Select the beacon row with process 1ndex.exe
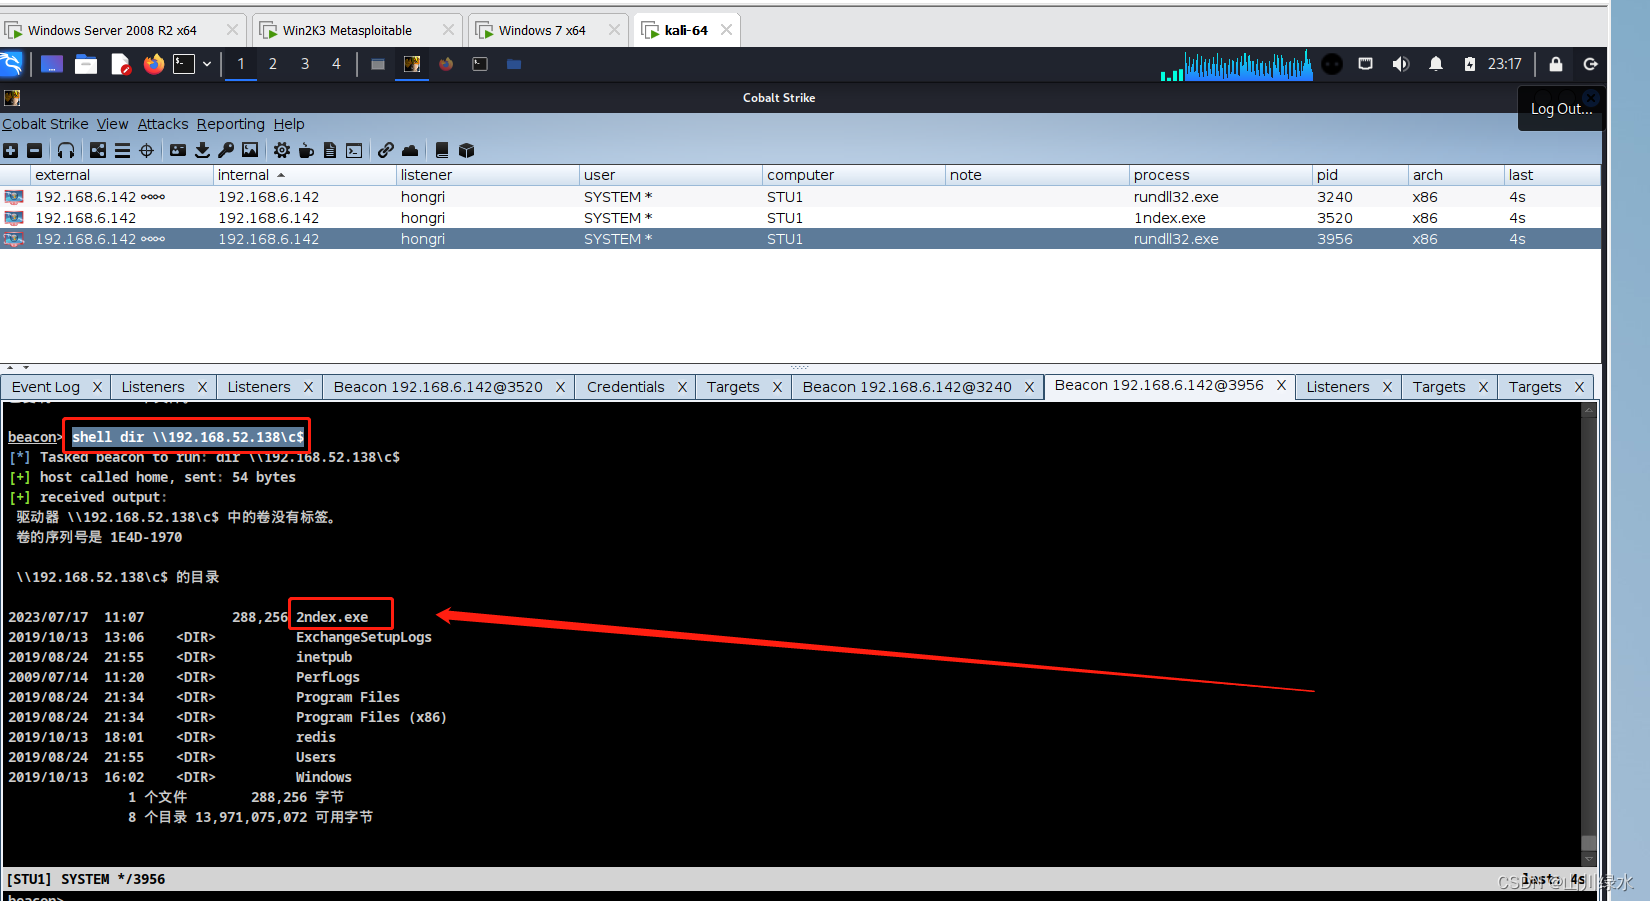The image size is (1650, 901). 800,218
